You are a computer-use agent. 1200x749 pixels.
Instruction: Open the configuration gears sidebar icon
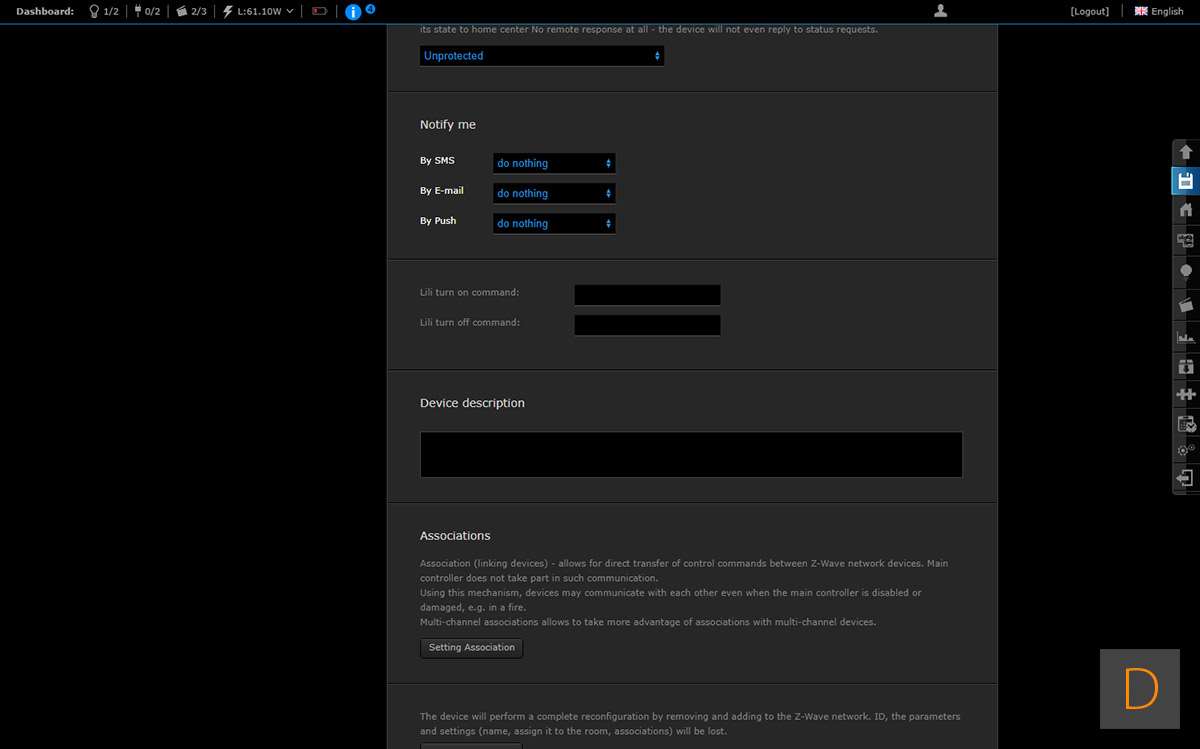click(x=1186, y=450)
